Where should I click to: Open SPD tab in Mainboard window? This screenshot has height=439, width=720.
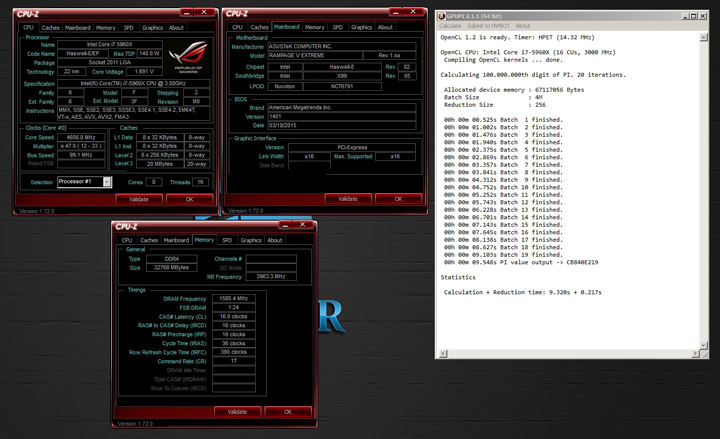pyautogui.click(x=338, y=27)
